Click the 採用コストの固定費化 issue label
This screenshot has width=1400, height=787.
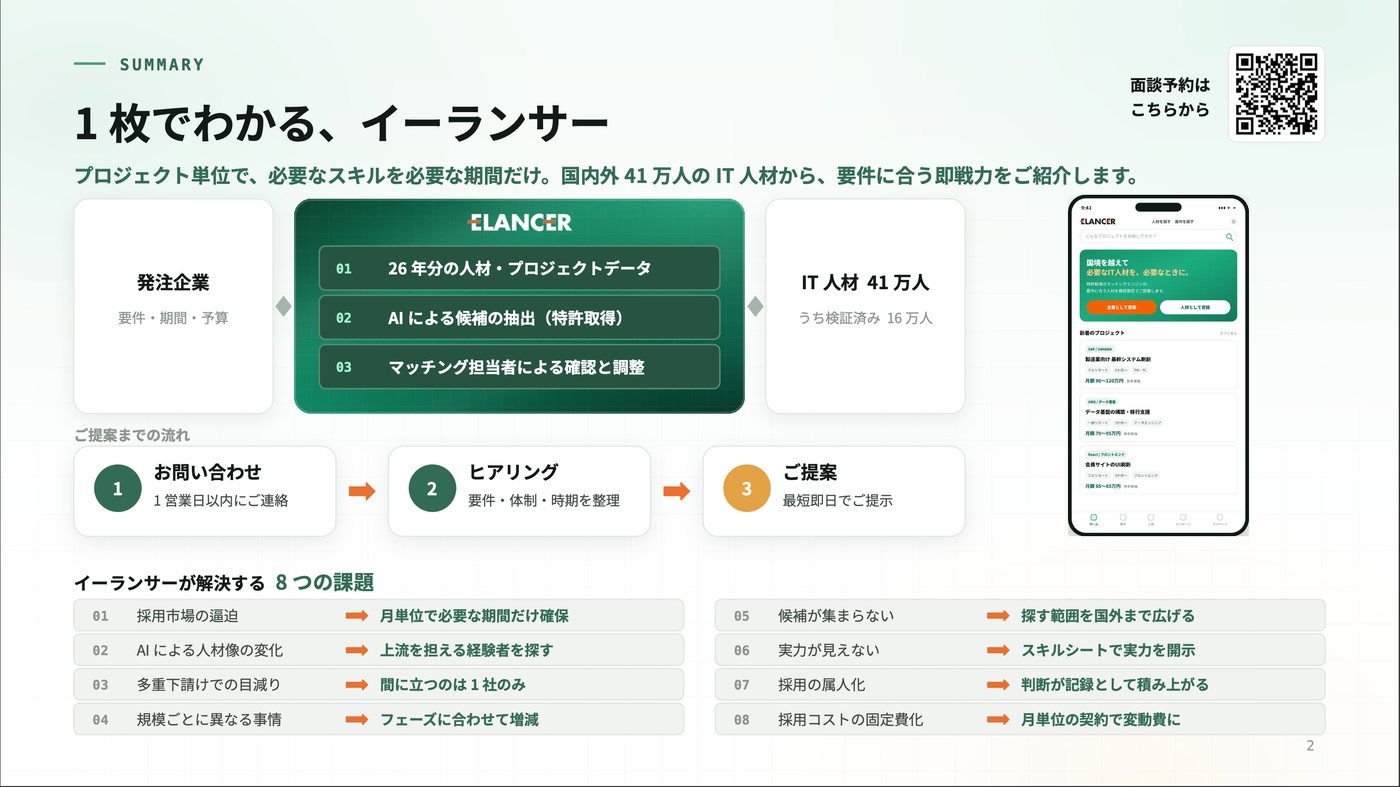pyautogui.click(x=851, y=719)
